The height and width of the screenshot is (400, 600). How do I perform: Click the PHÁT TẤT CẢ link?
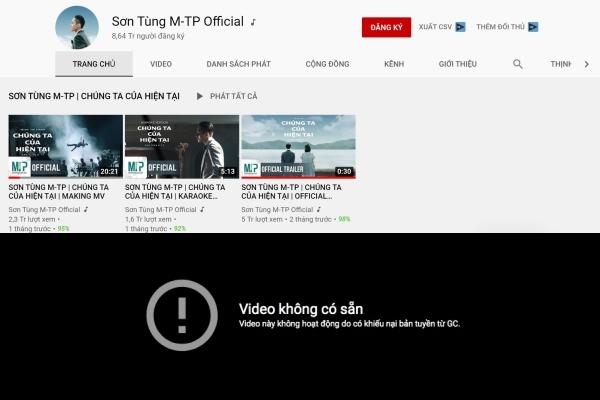coord(233,96)
